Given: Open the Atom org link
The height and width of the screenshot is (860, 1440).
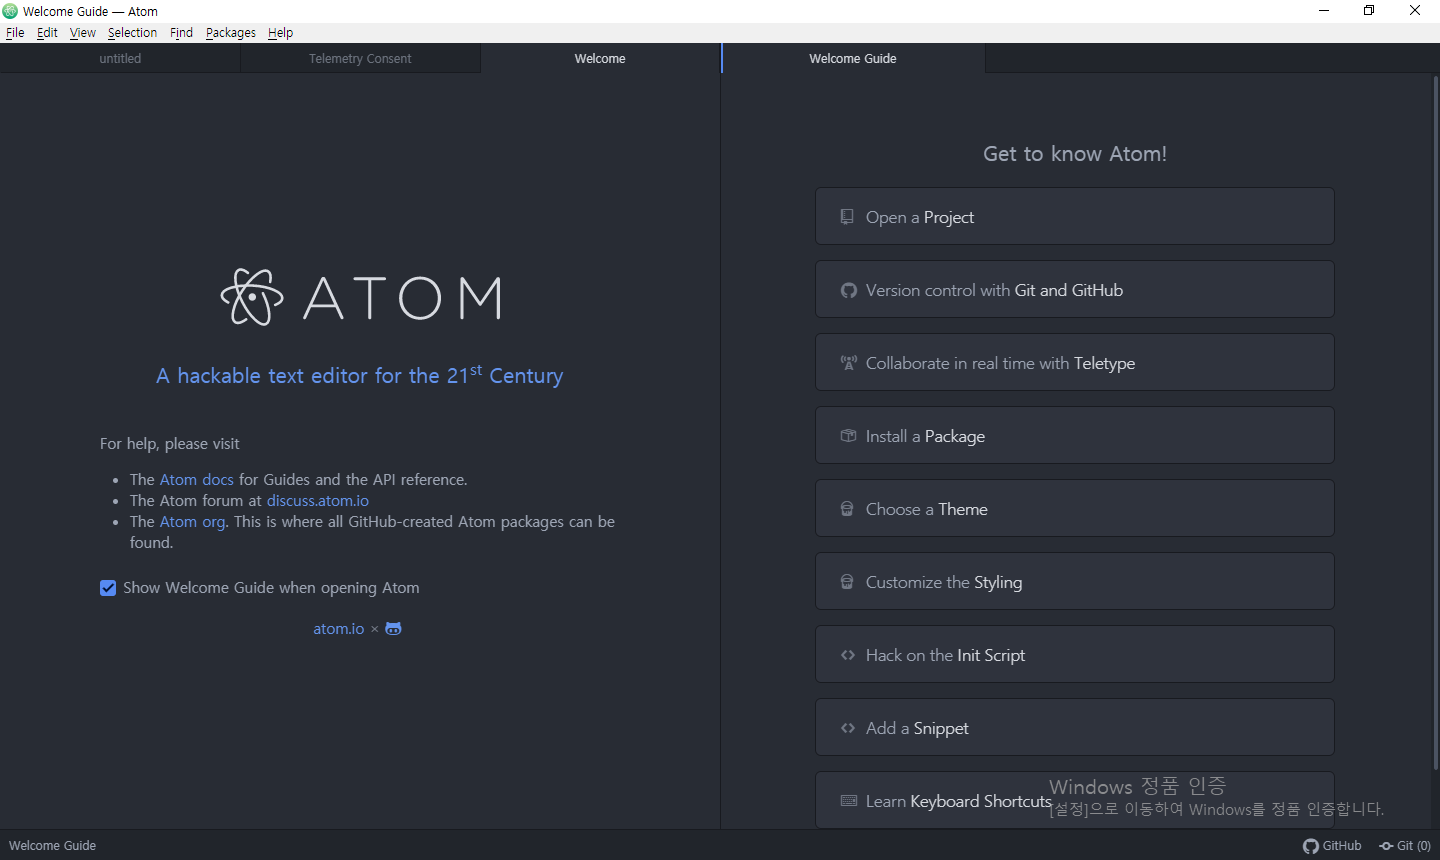Looking at the screenshot, I should pos(192,522).
